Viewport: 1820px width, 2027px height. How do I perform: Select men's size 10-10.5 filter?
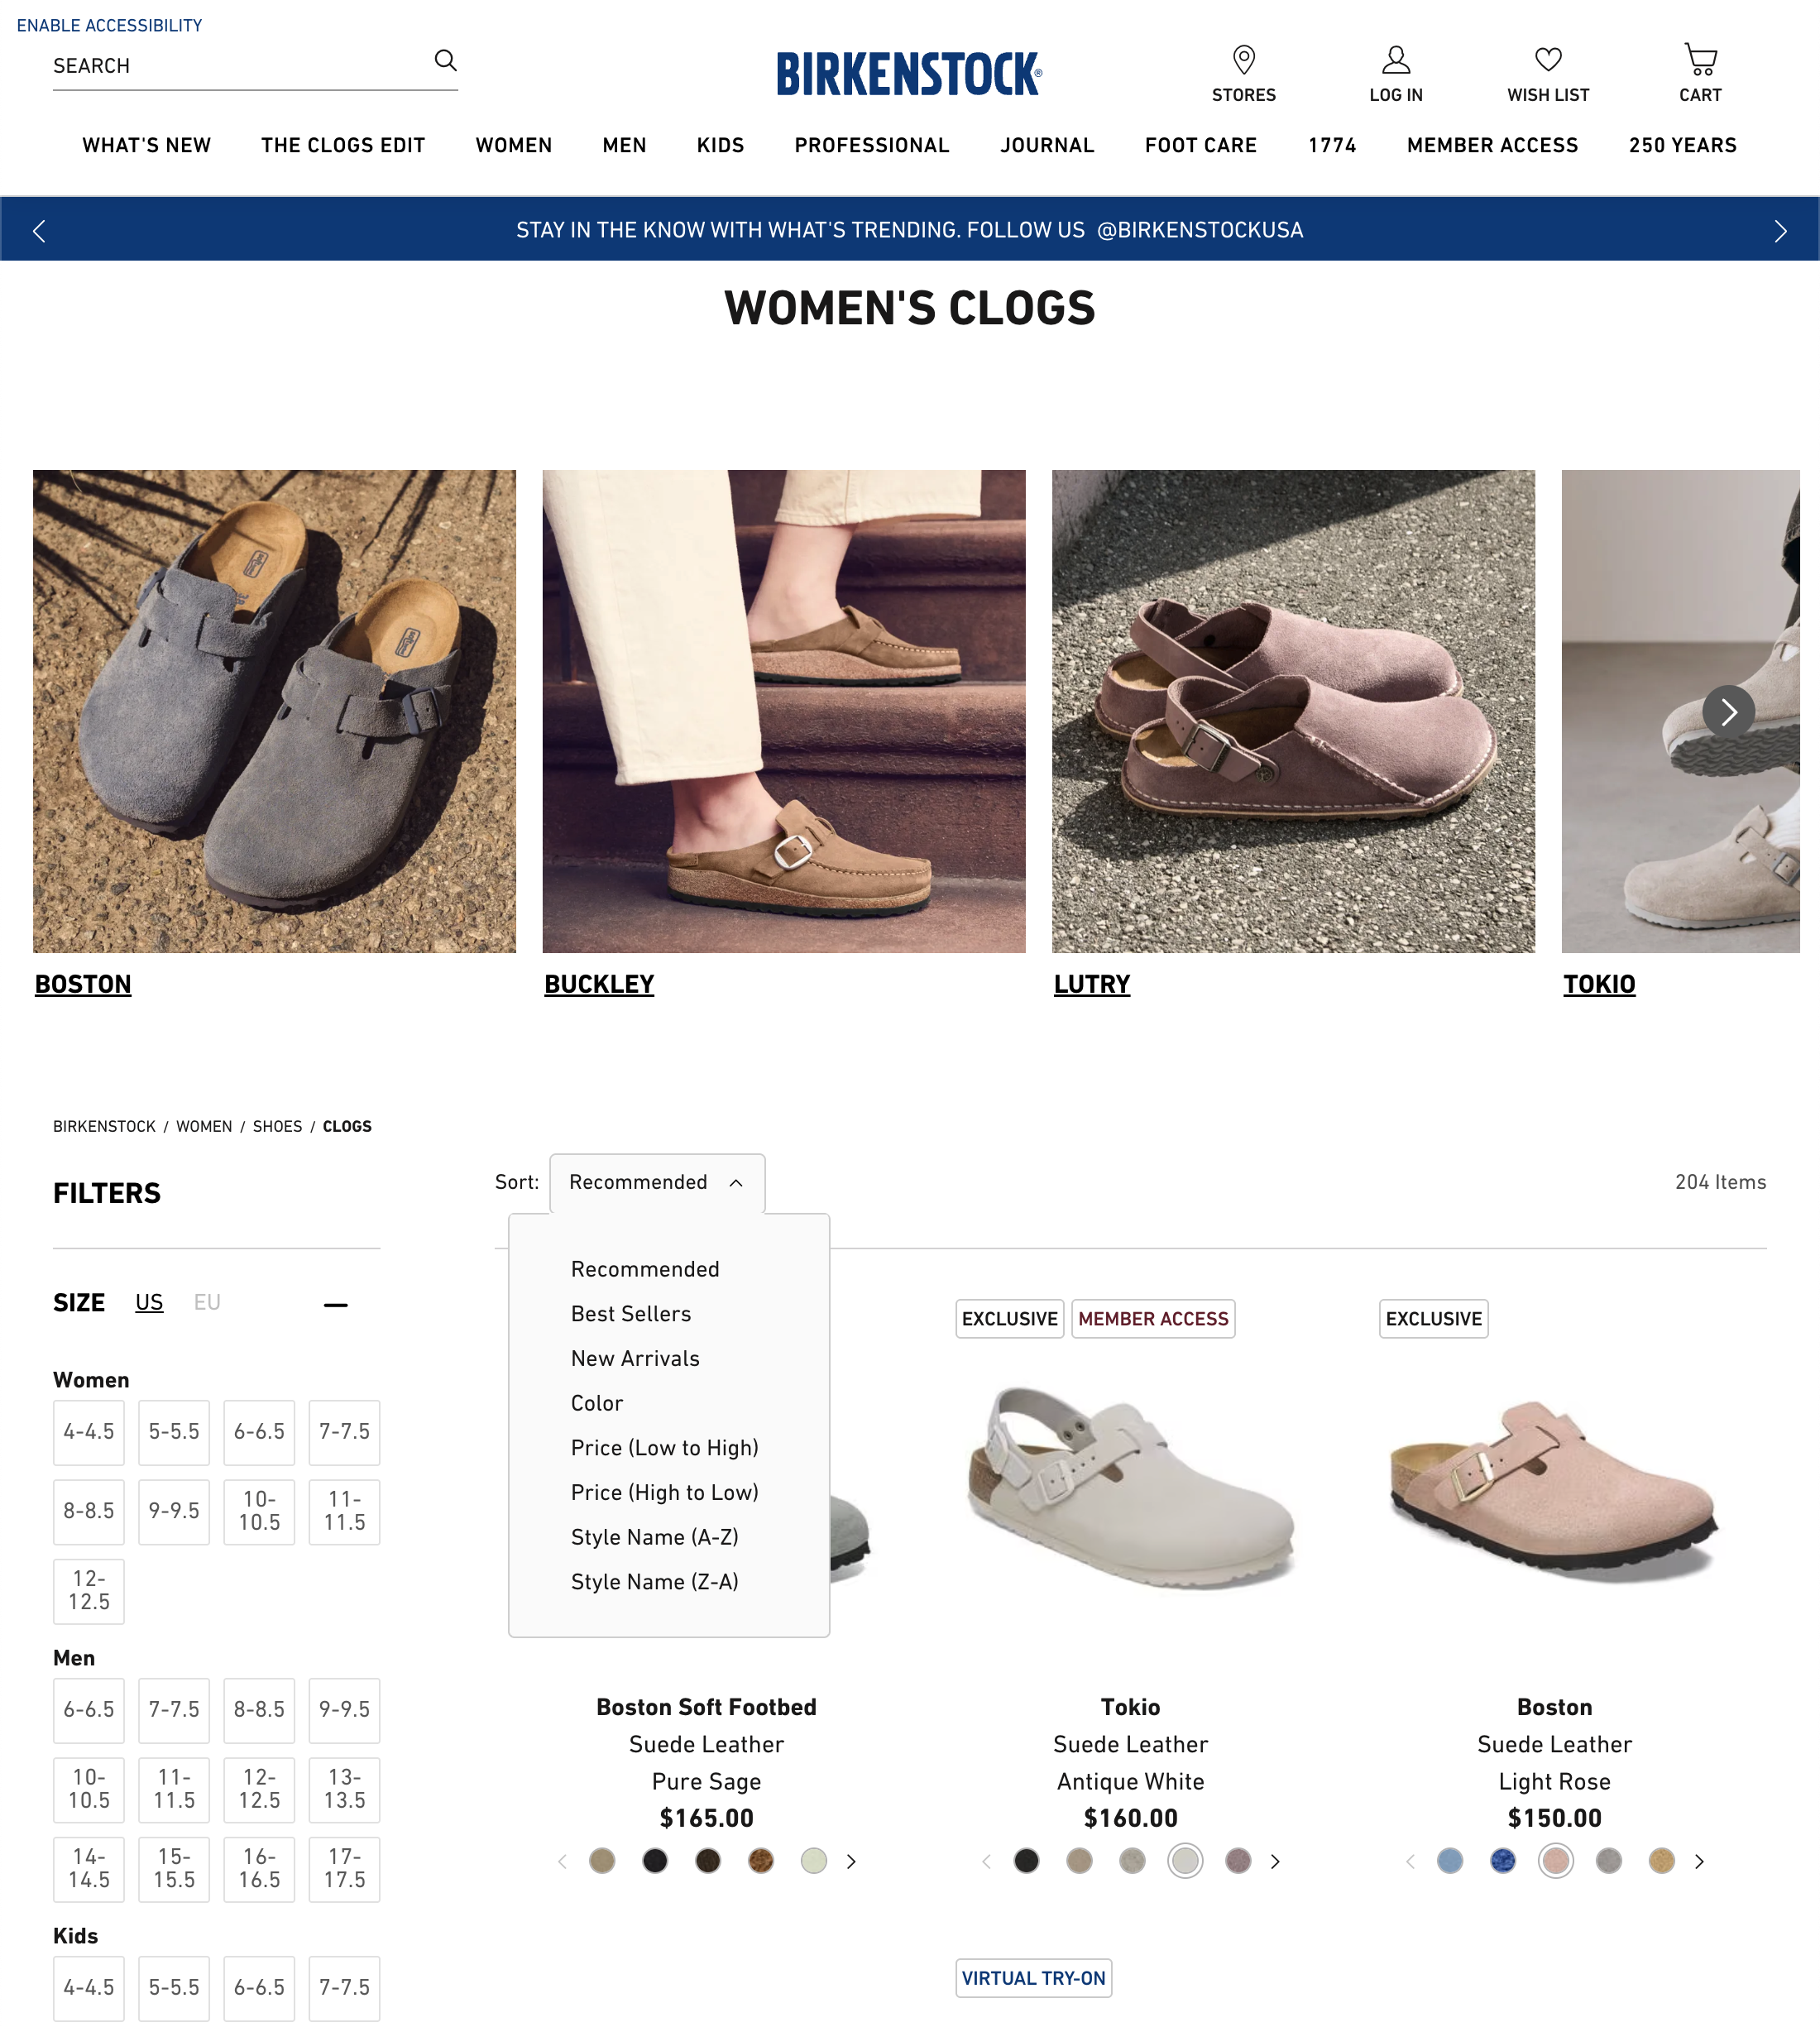[89, 1789]
